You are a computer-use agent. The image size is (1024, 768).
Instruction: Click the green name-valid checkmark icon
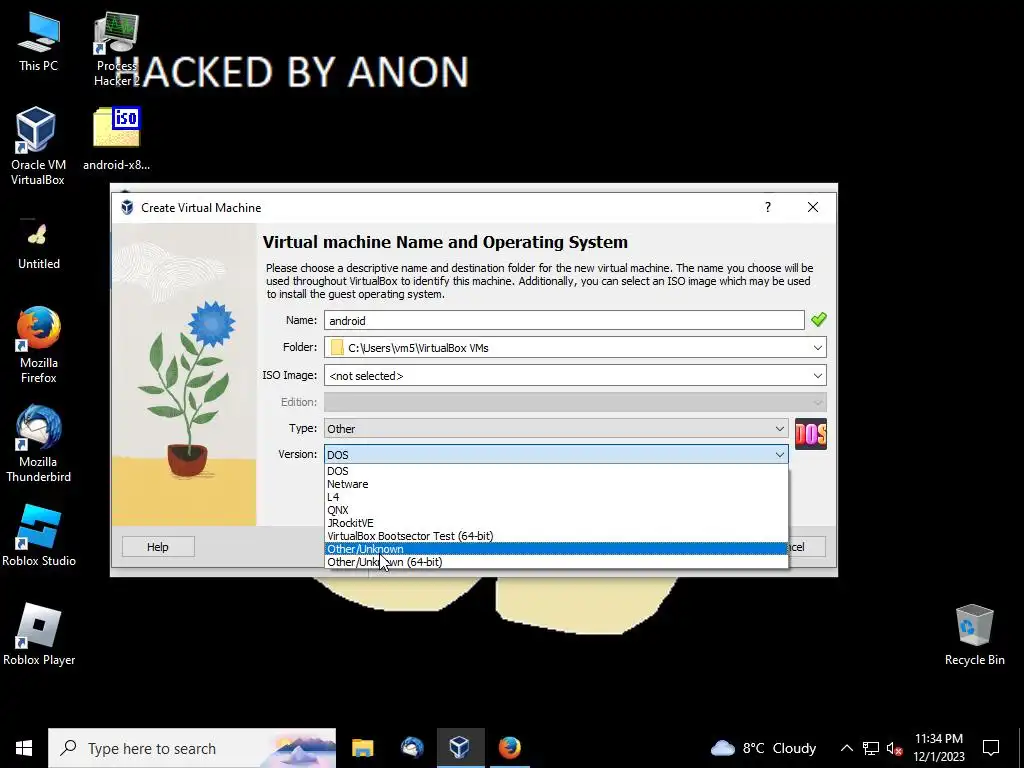coord(818,319)
